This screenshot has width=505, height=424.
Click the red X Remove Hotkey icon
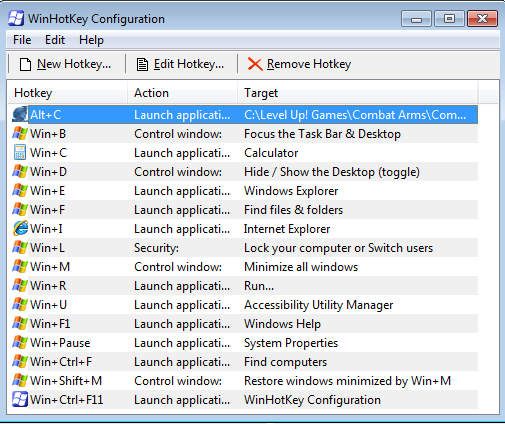coord(255,64)
